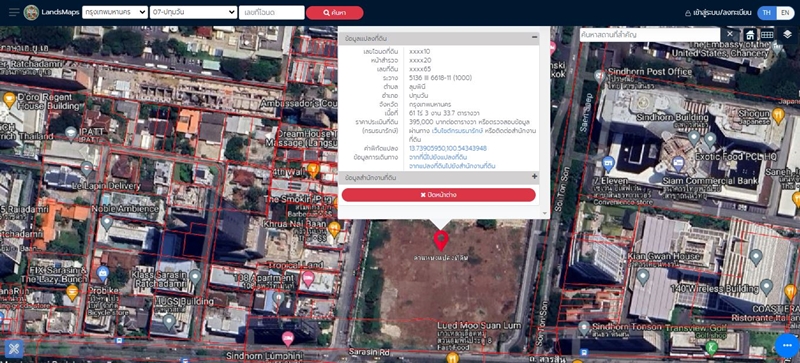Screen dimensions: 800x363
Task: Expand the land office info section
Action: (x=534, y=177)
